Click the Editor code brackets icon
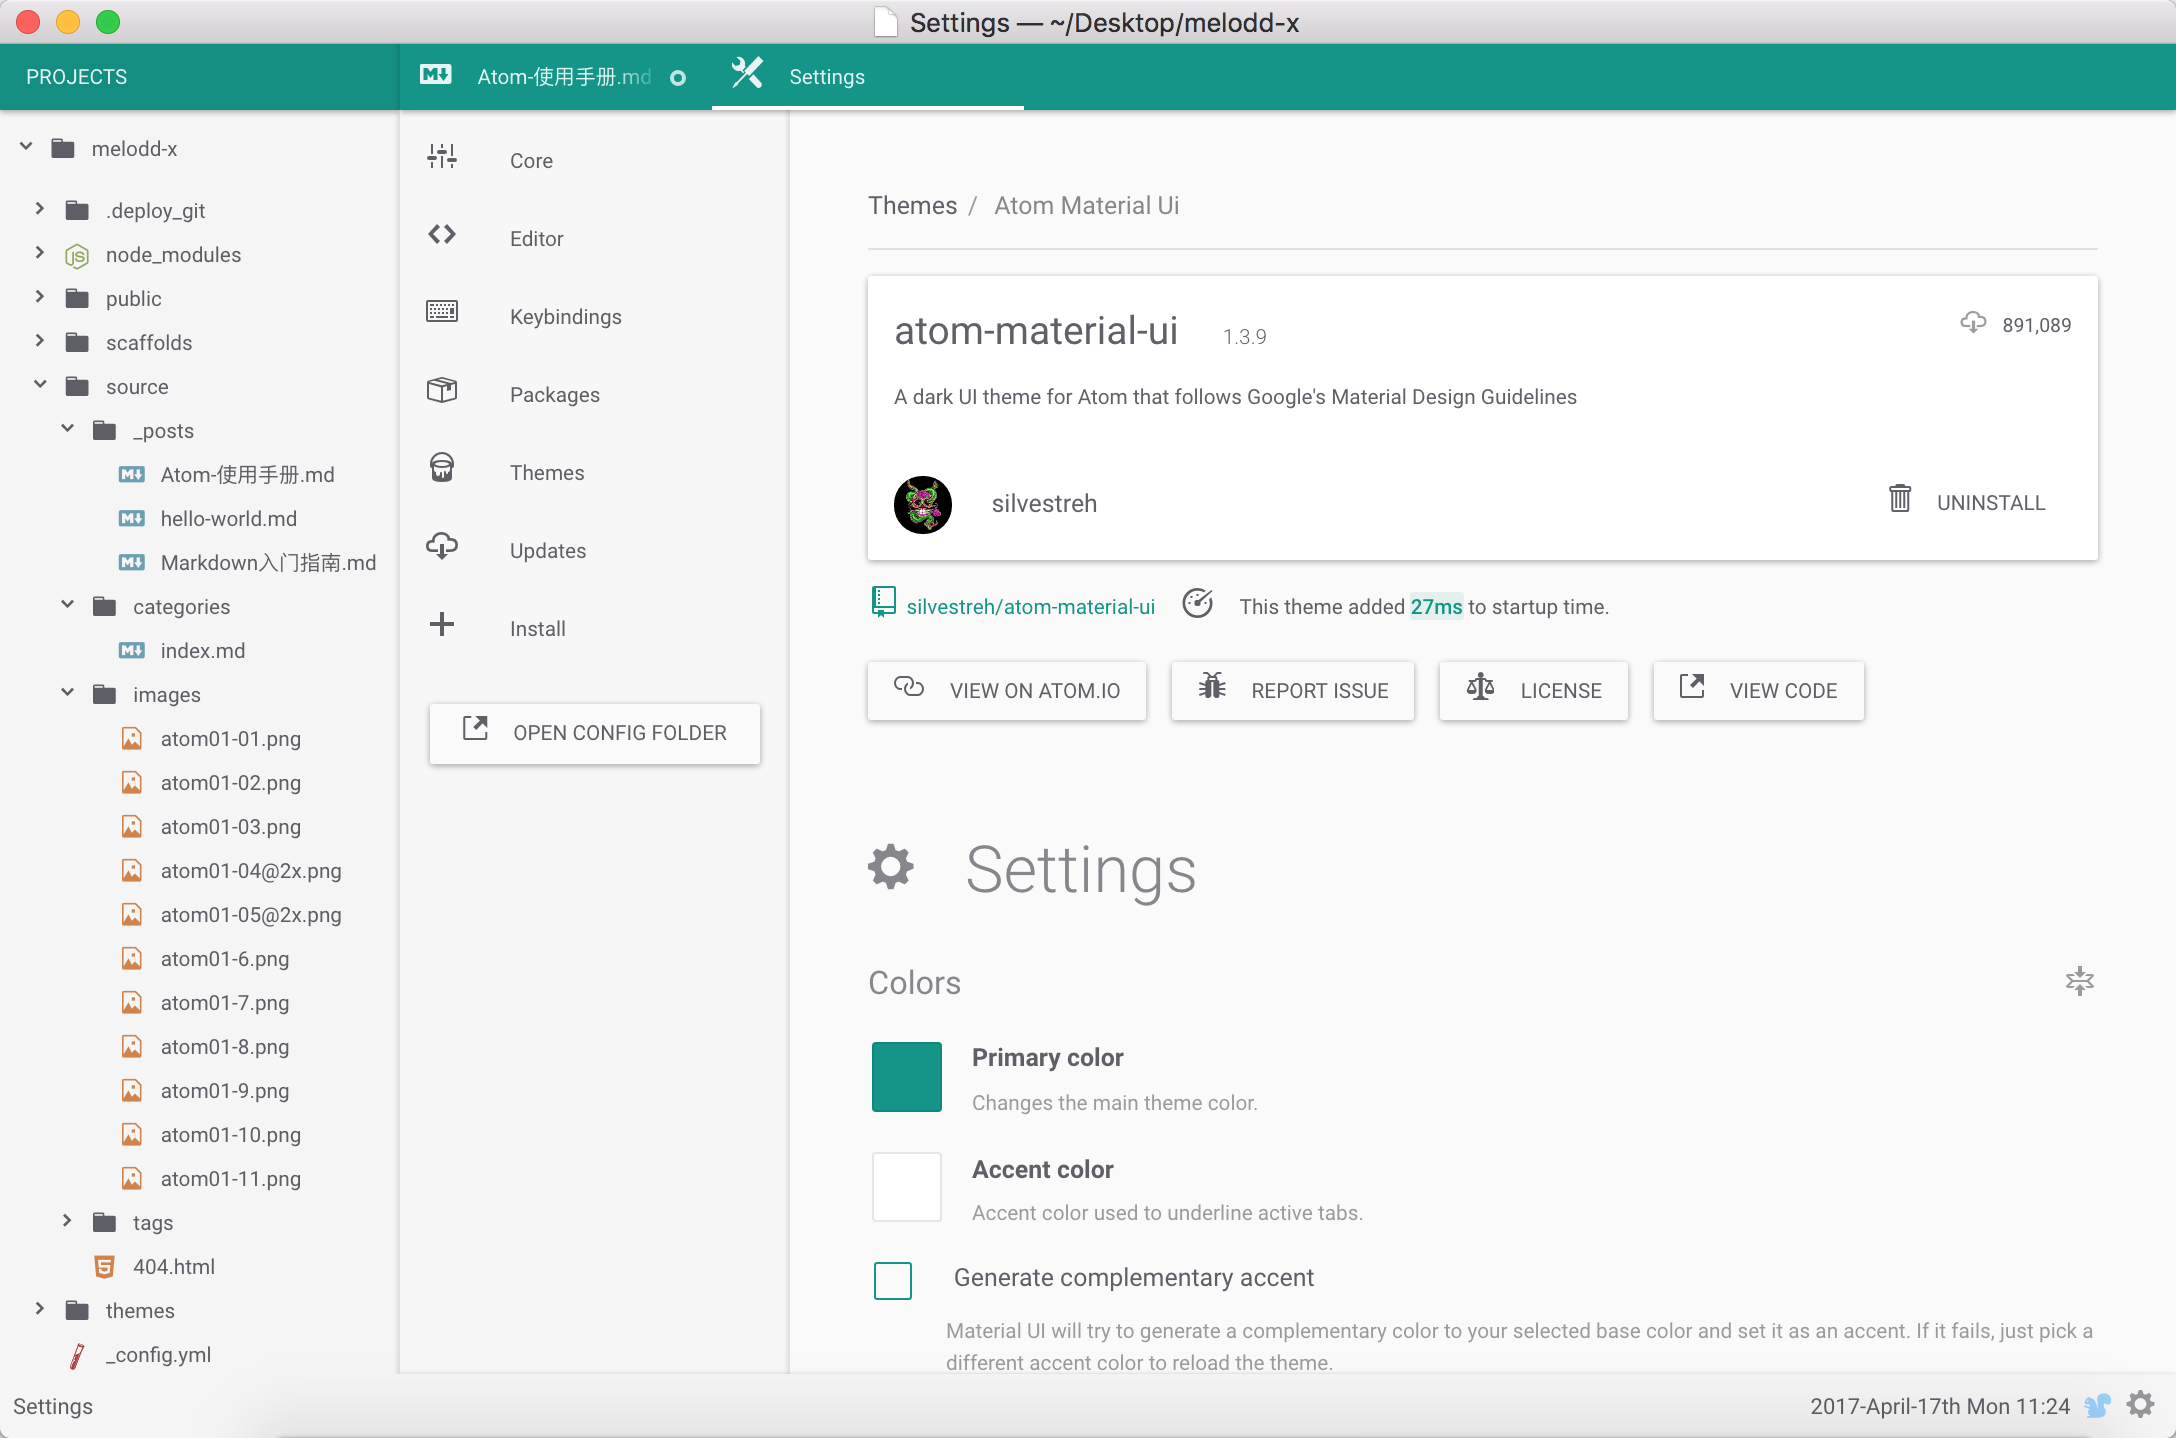Image resolution: width=2176 pixels, height=1438 pixels. click(442, 235)
